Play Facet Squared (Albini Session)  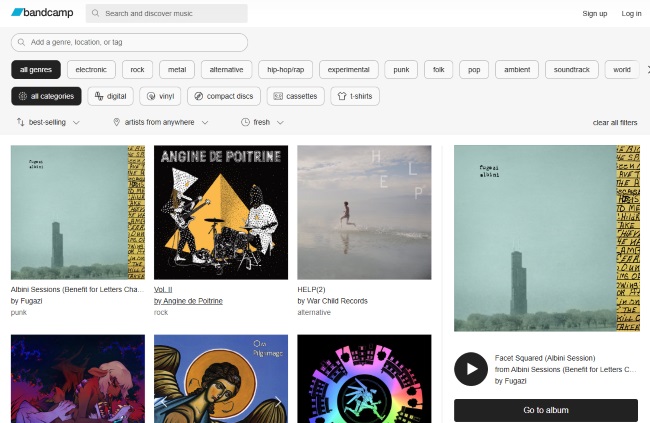click(471, 369)
